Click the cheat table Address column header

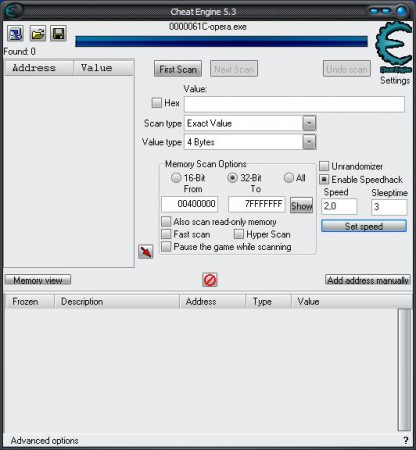coord(213,302)
